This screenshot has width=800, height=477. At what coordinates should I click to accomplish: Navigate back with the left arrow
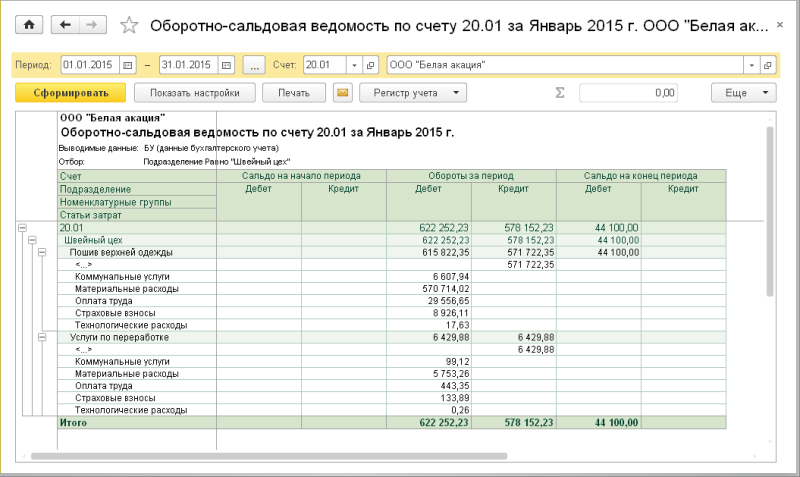click(65, 24)
